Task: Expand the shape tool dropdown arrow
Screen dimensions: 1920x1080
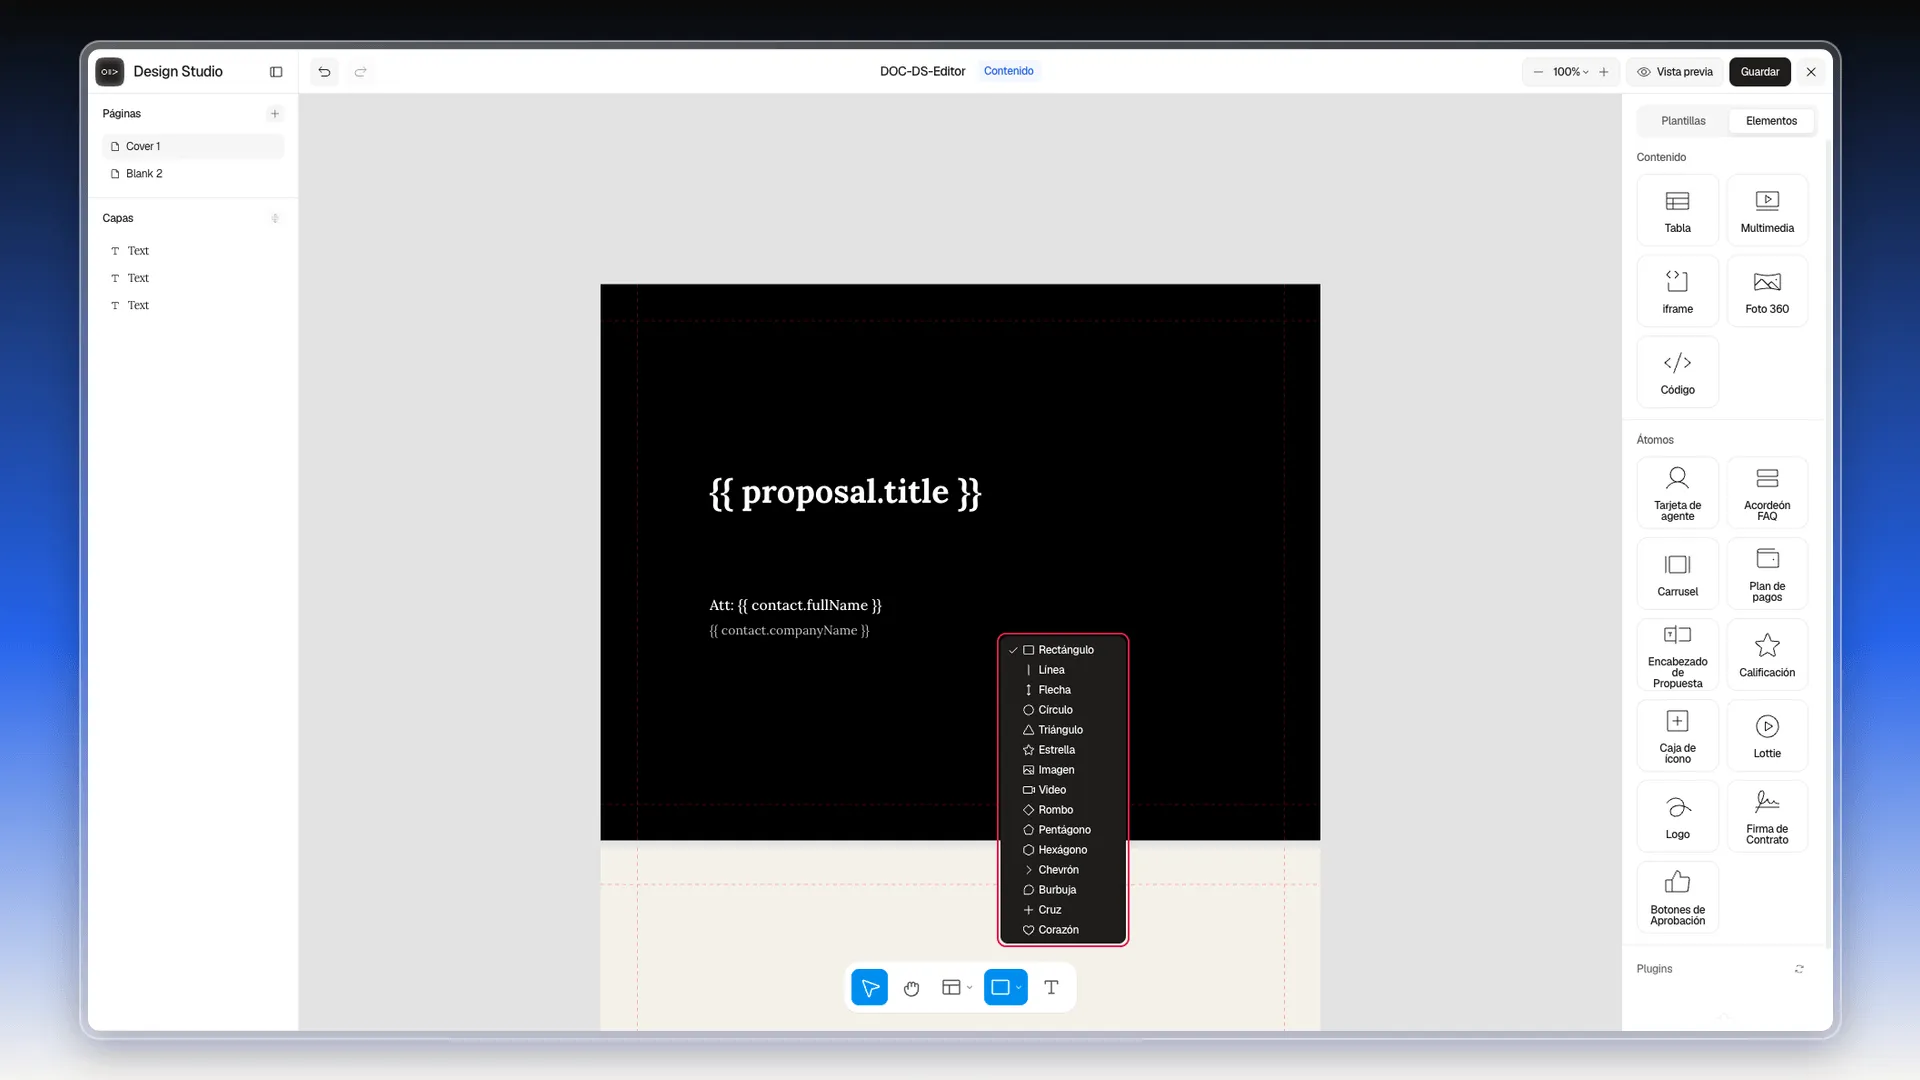Action: 1019,988
